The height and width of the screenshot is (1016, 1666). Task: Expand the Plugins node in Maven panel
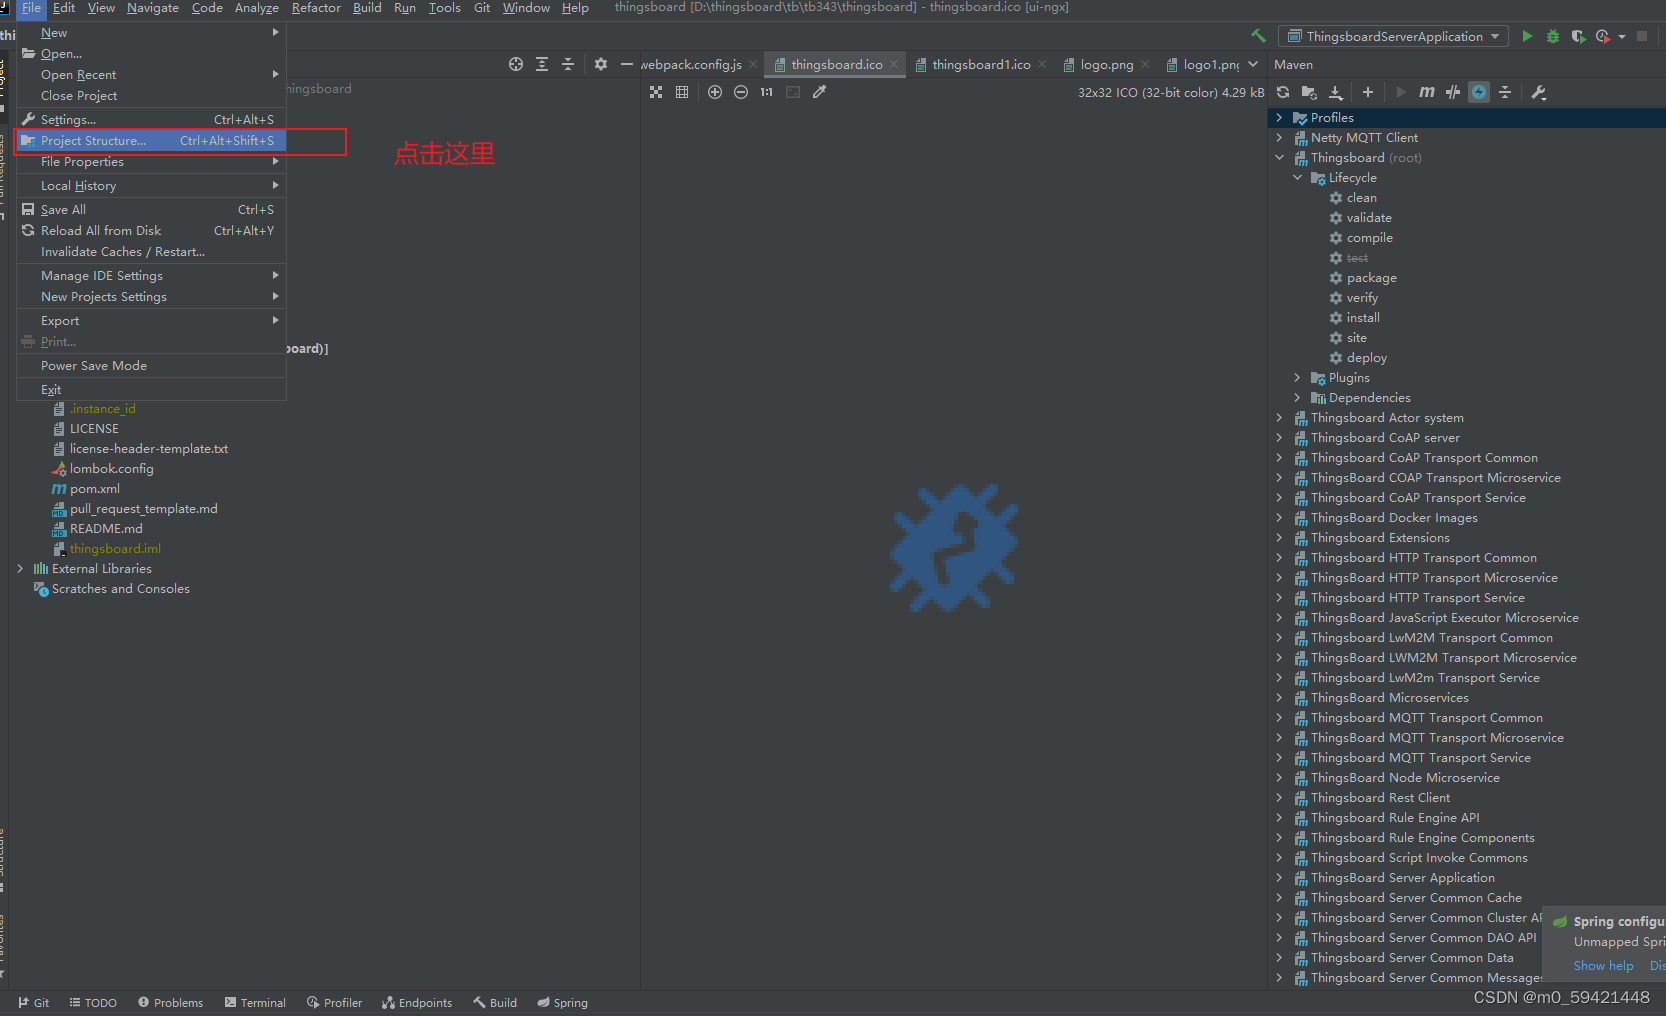(x=1296, y=377)
